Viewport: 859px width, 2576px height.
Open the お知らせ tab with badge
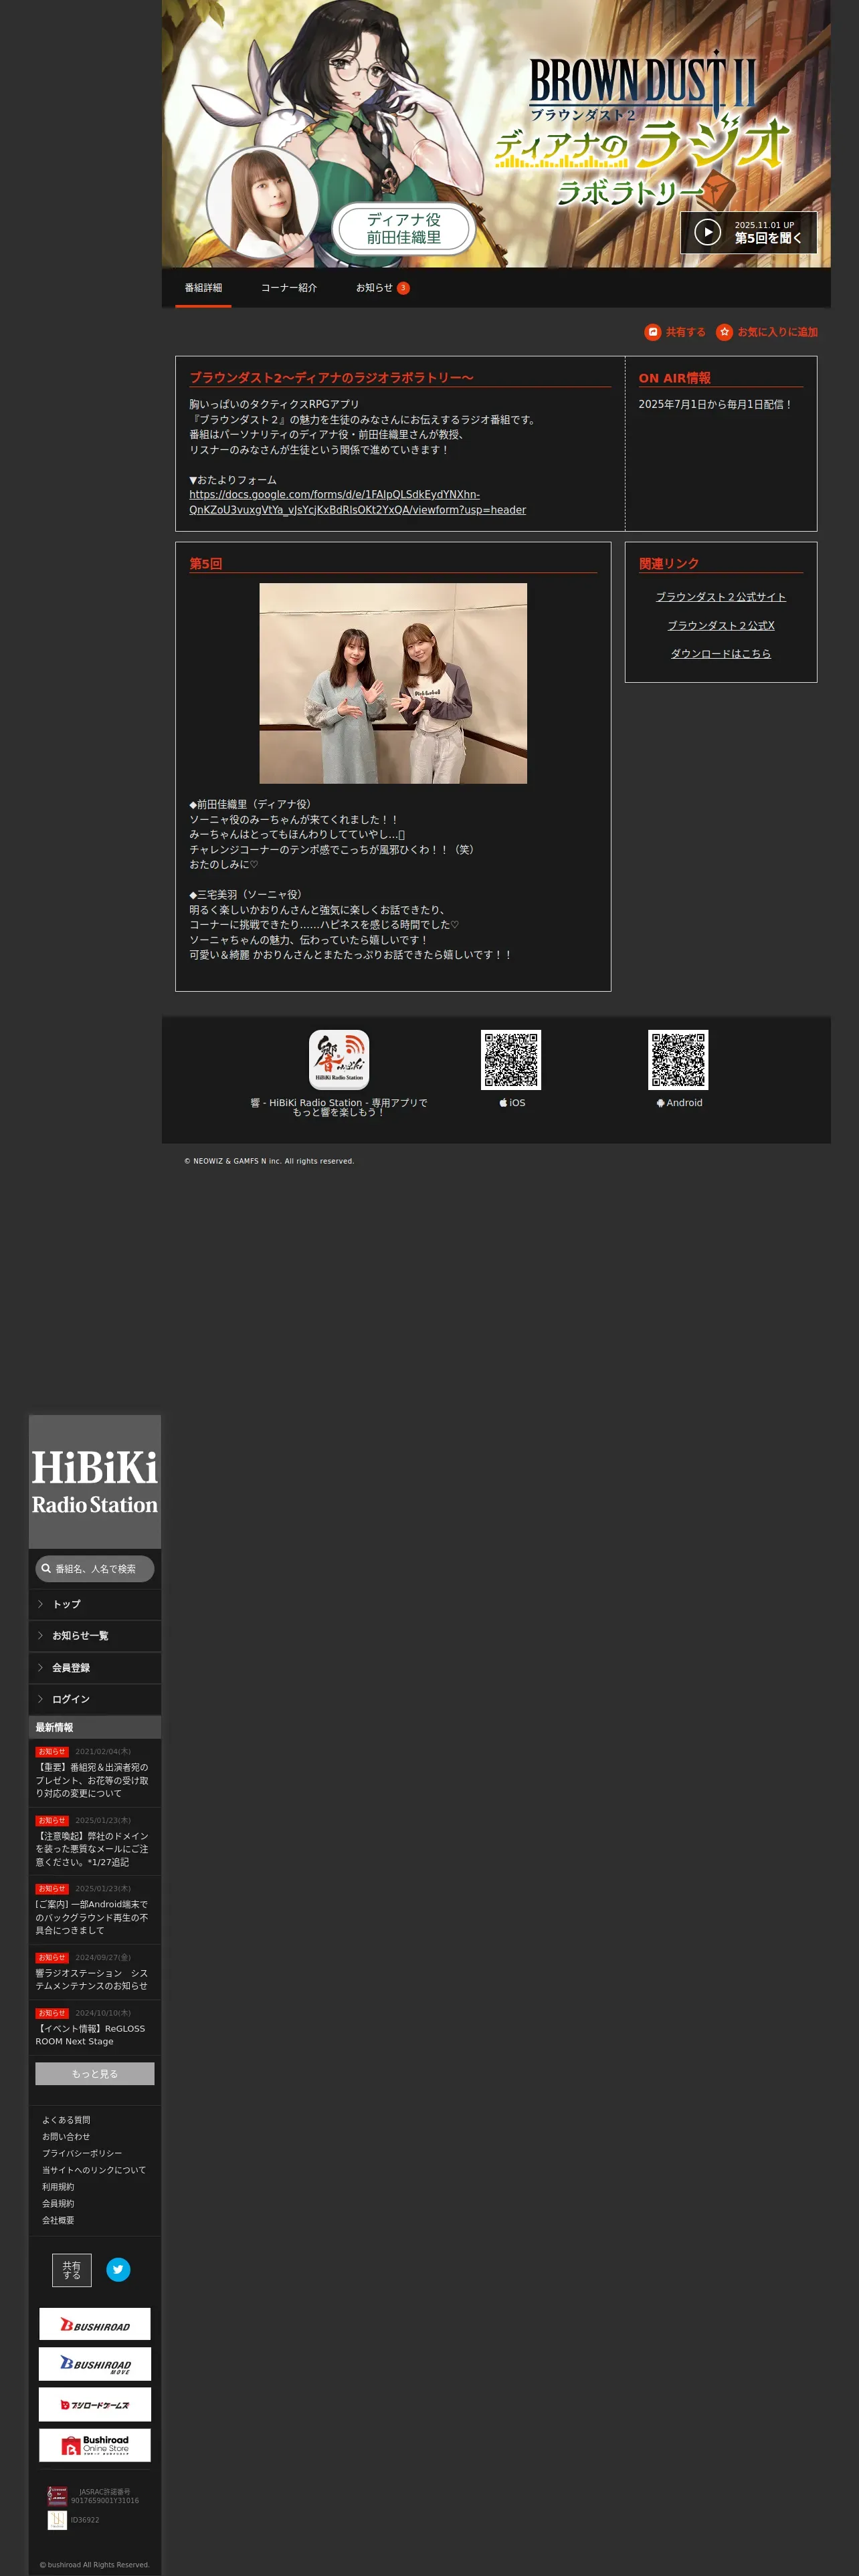382,288
